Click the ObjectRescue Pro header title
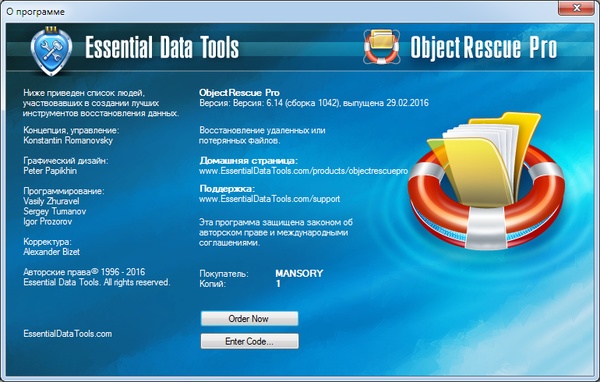 (484, 47)
